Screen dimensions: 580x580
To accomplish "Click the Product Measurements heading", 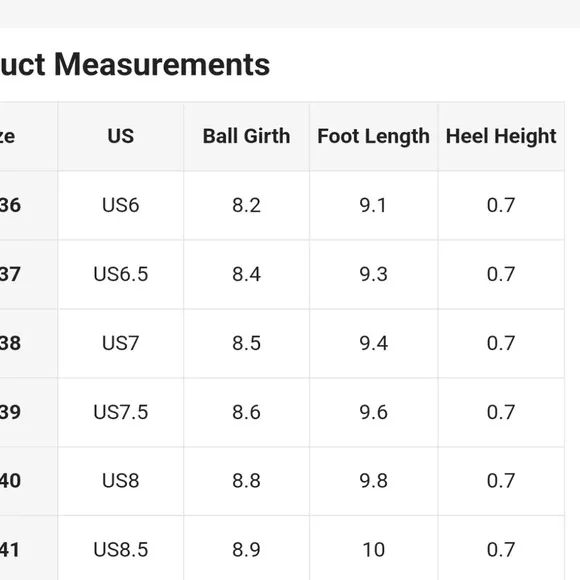I will (135, 64).
